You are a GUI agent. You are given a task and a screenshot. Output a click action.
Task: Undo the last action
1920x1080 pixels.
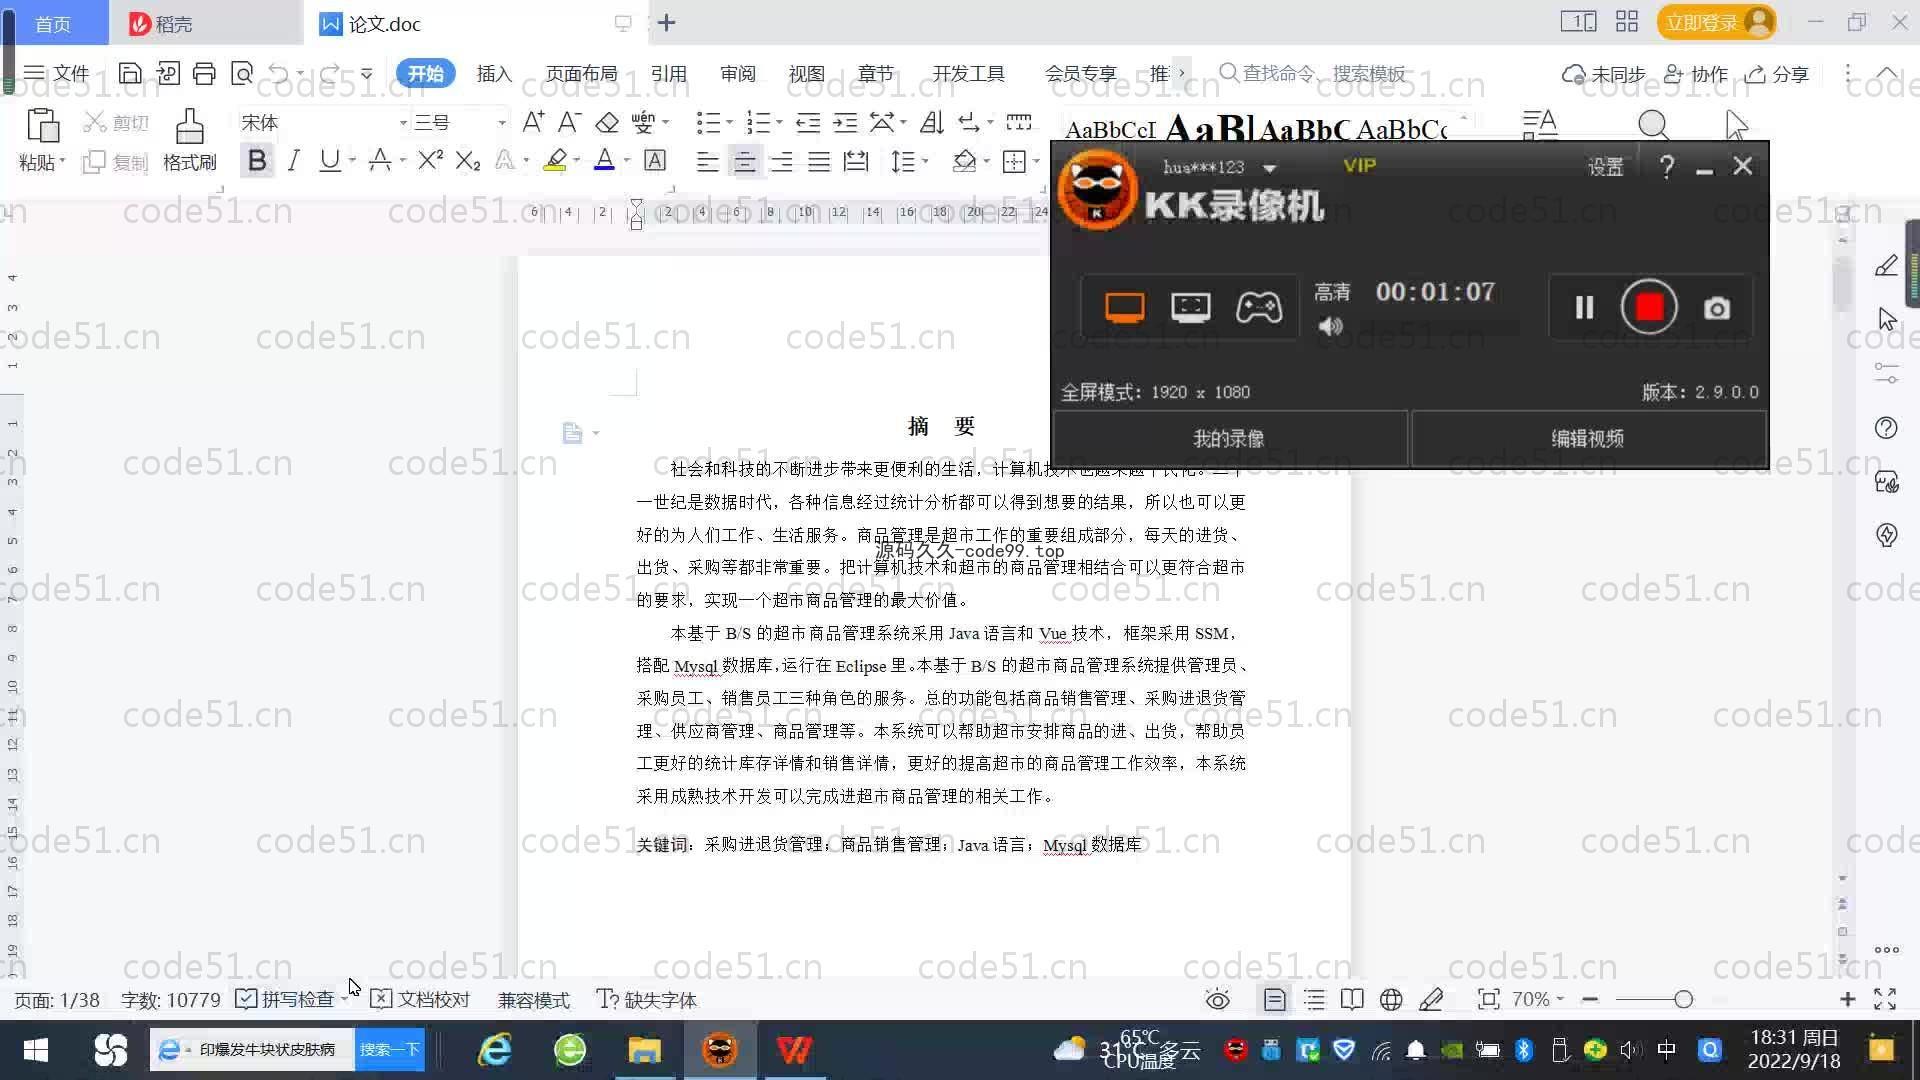pos(279,73)
